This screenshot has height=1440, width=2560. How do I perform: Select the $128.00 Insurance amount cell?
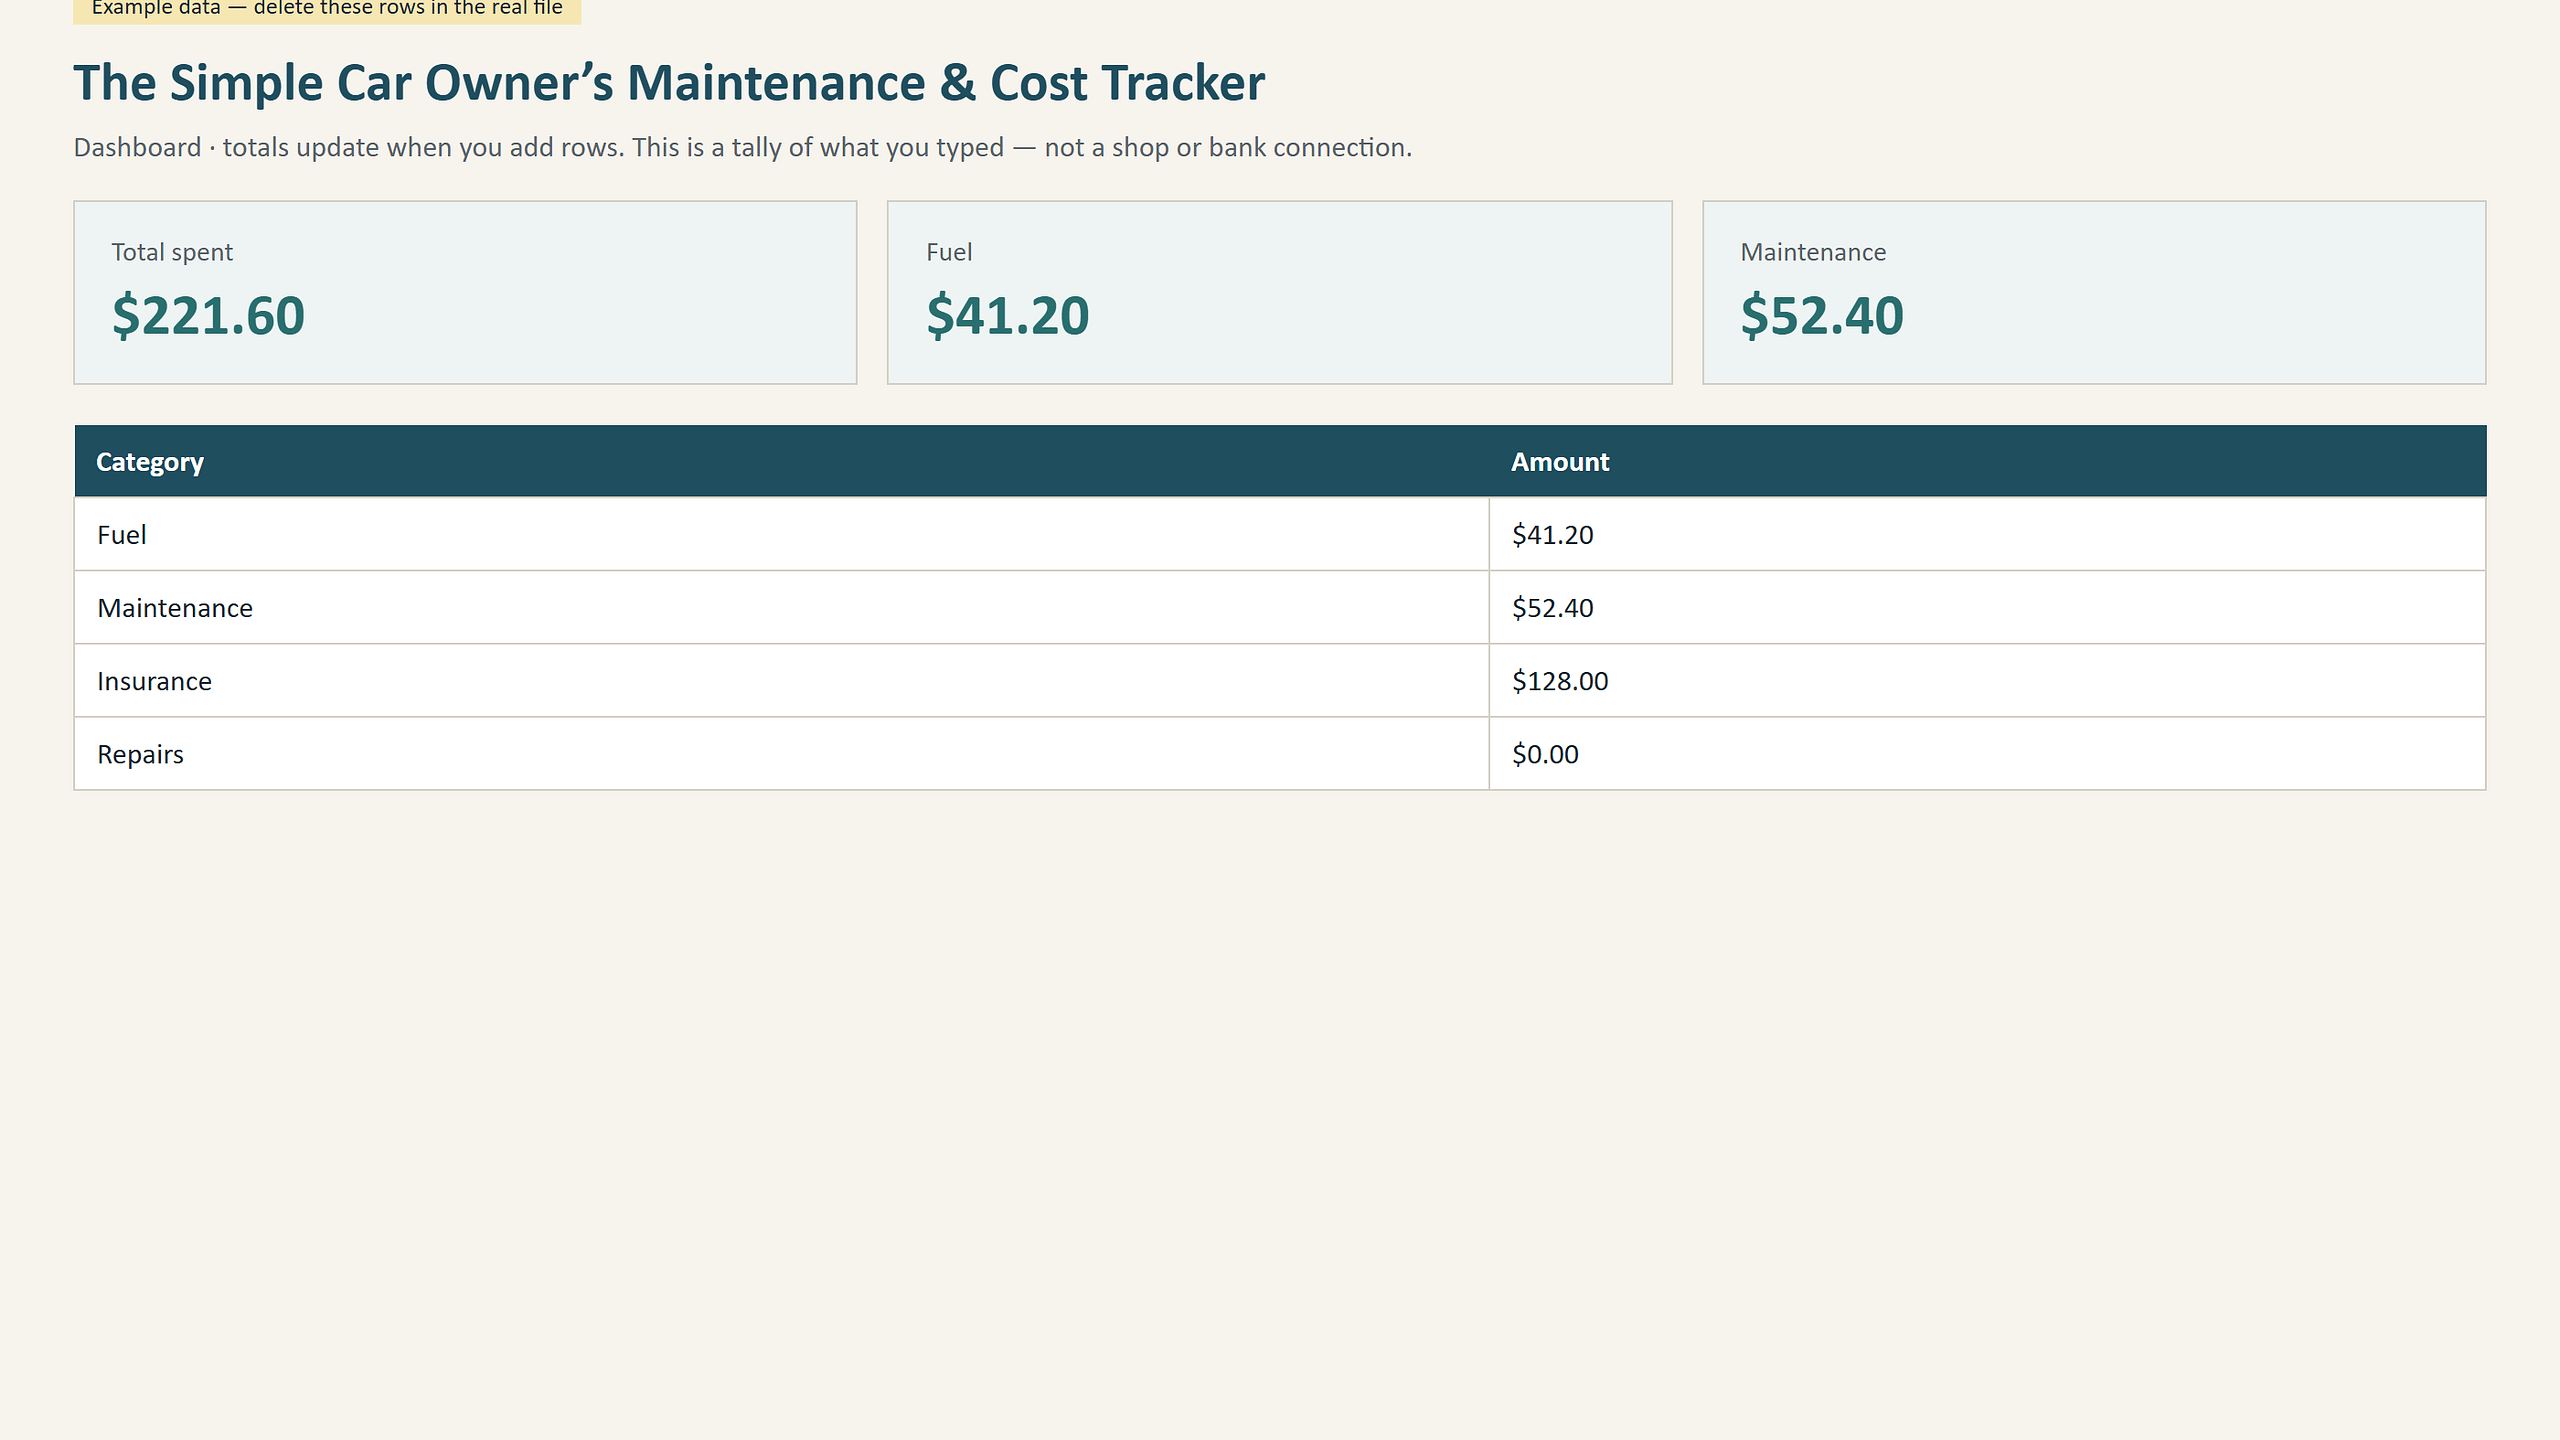[x=1988, y=680]
